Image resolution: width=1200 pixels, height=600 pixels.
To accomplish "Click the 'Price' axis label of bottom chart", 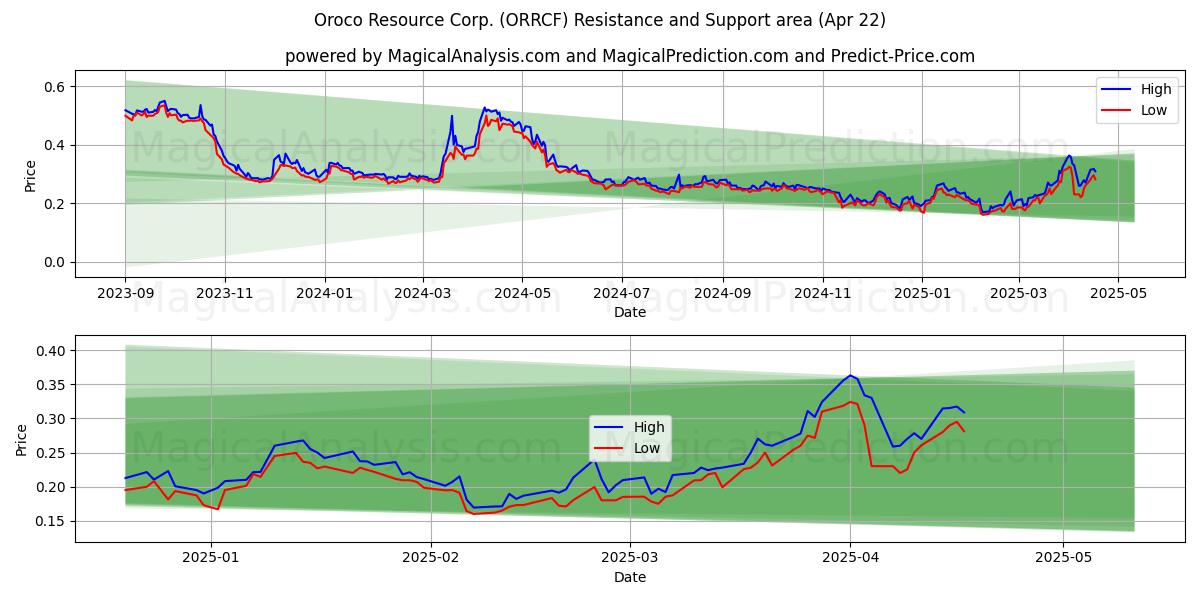I will [21, 439].
